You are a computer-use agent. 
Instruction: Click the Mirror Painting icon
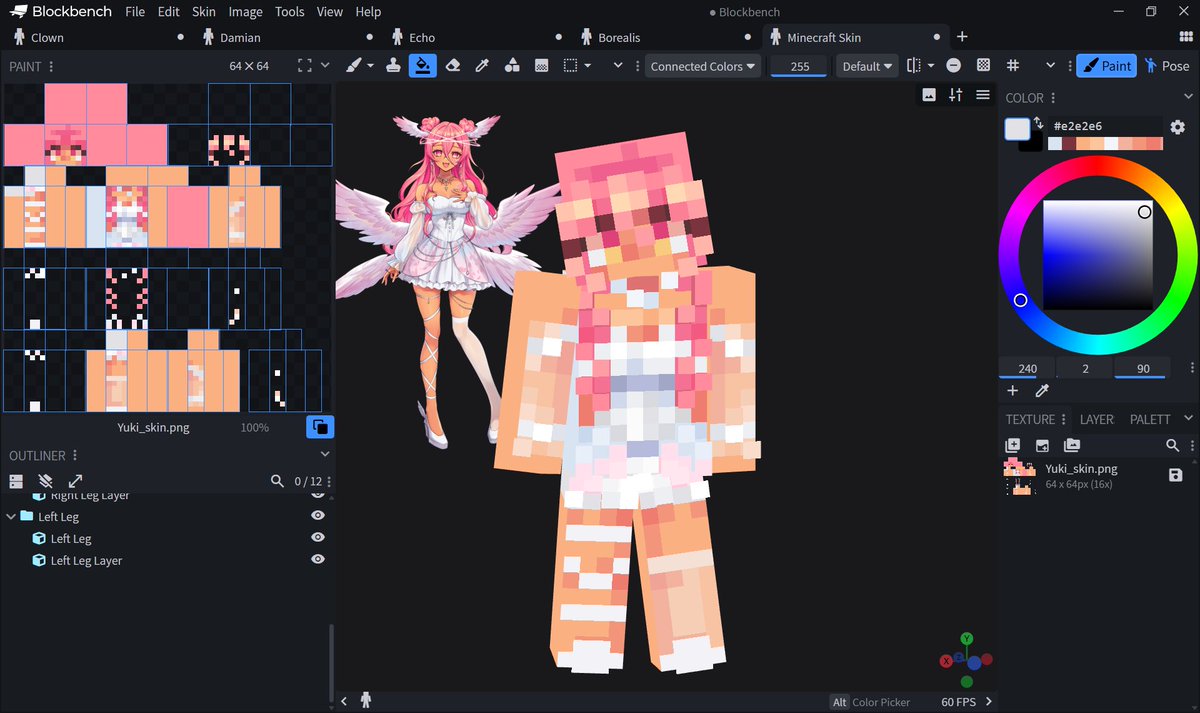914,66
